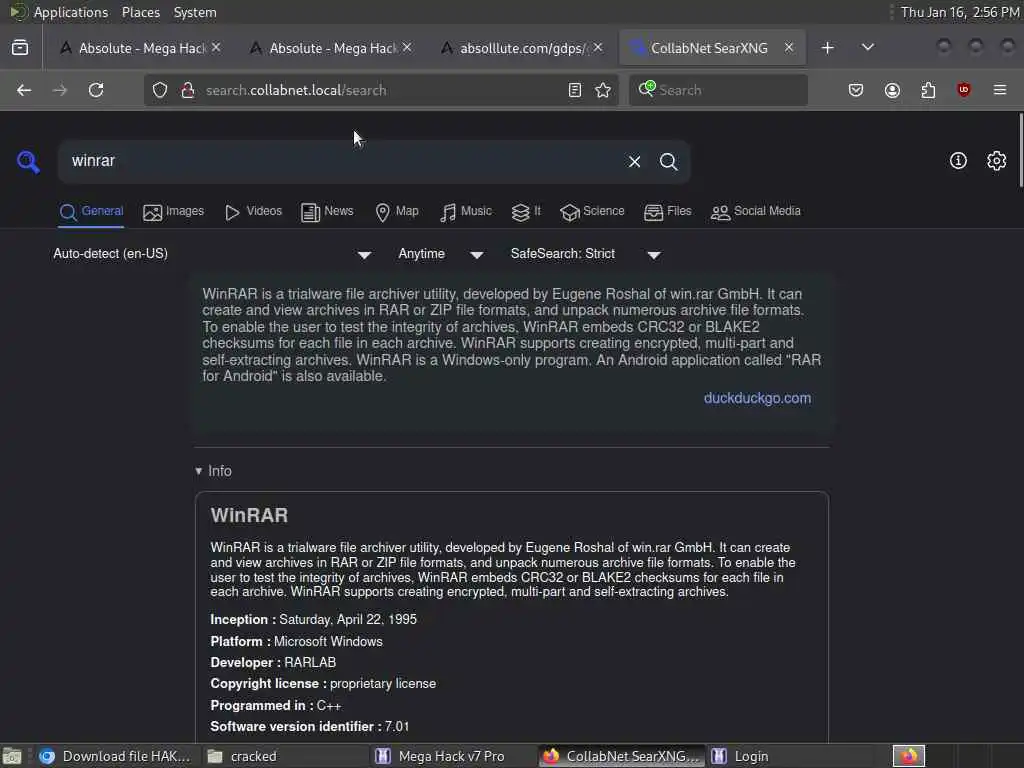Bookmark this page with star
This screenshot has width=1024, height=768.
[603, 90]
